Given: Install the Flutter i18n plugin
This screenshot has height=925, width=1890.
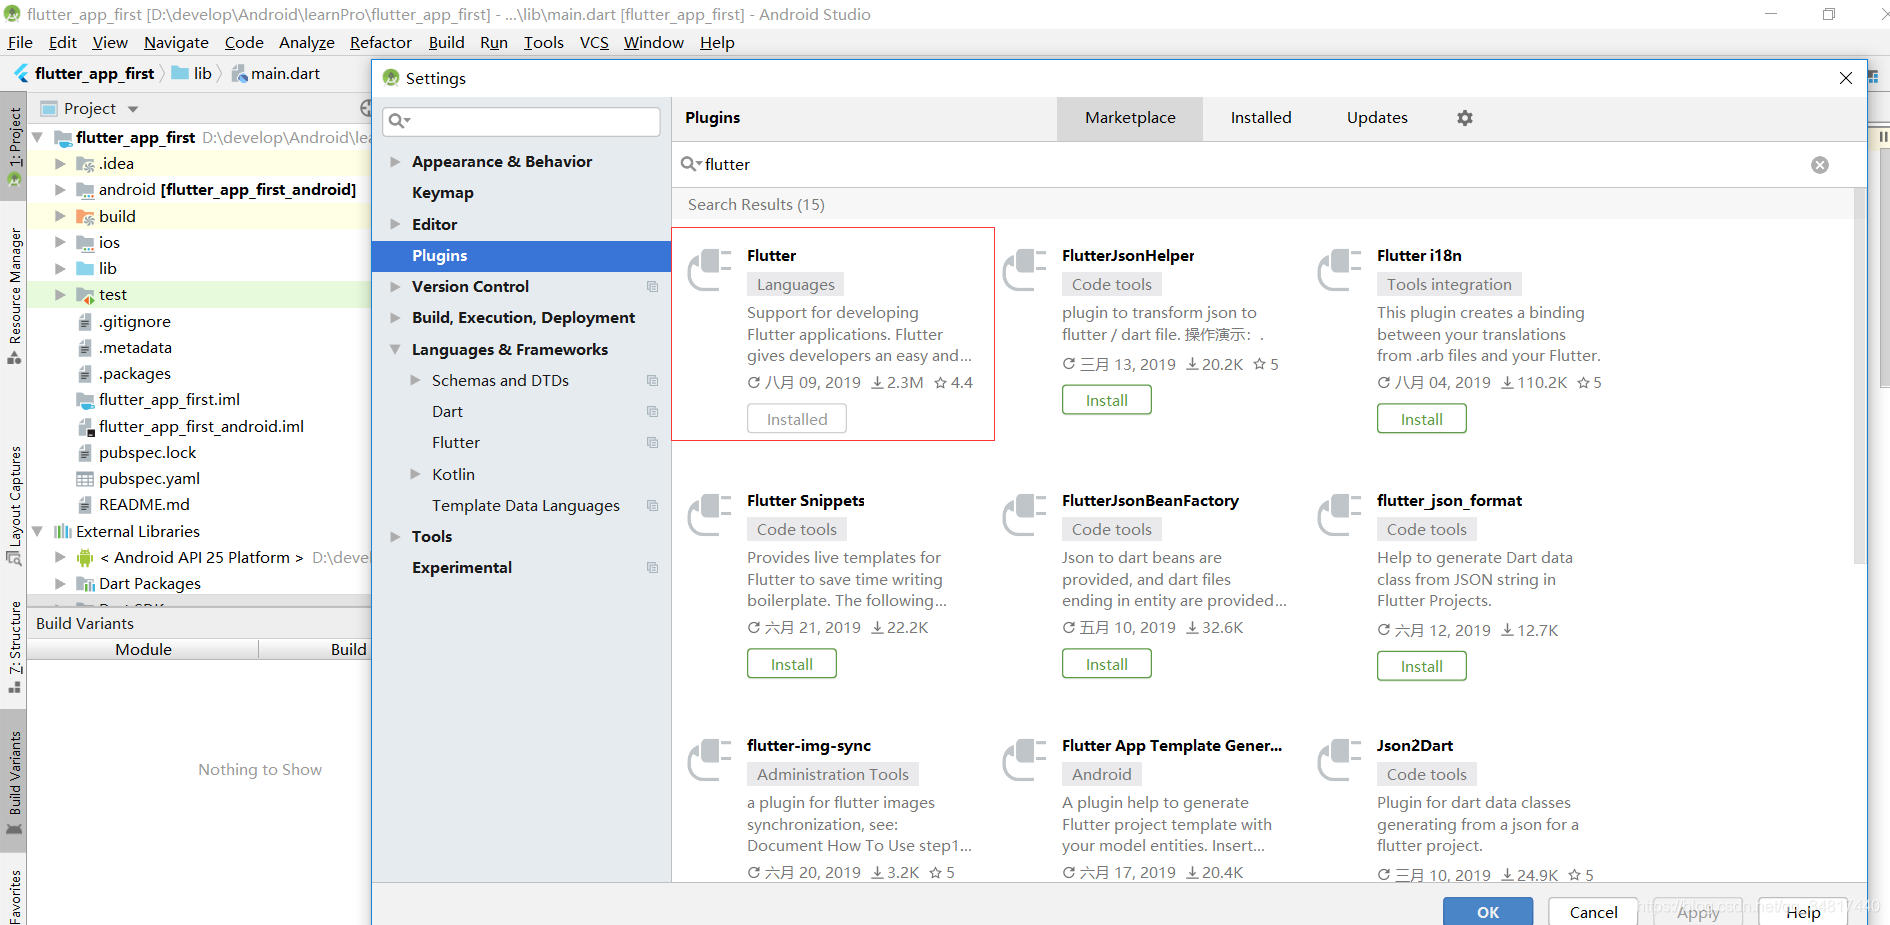Looking at the screenshot, I should coord(1422,419).
